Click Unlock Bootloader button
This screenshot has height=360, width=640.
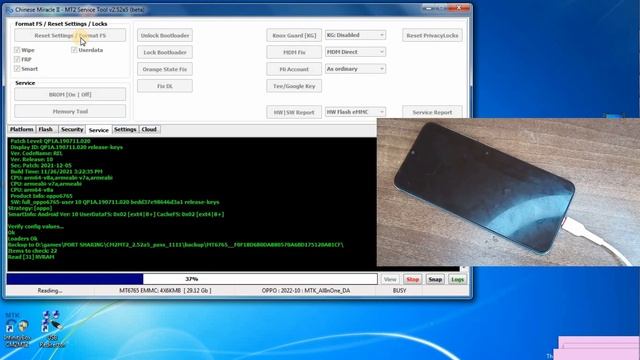click(x=165, y=36)
